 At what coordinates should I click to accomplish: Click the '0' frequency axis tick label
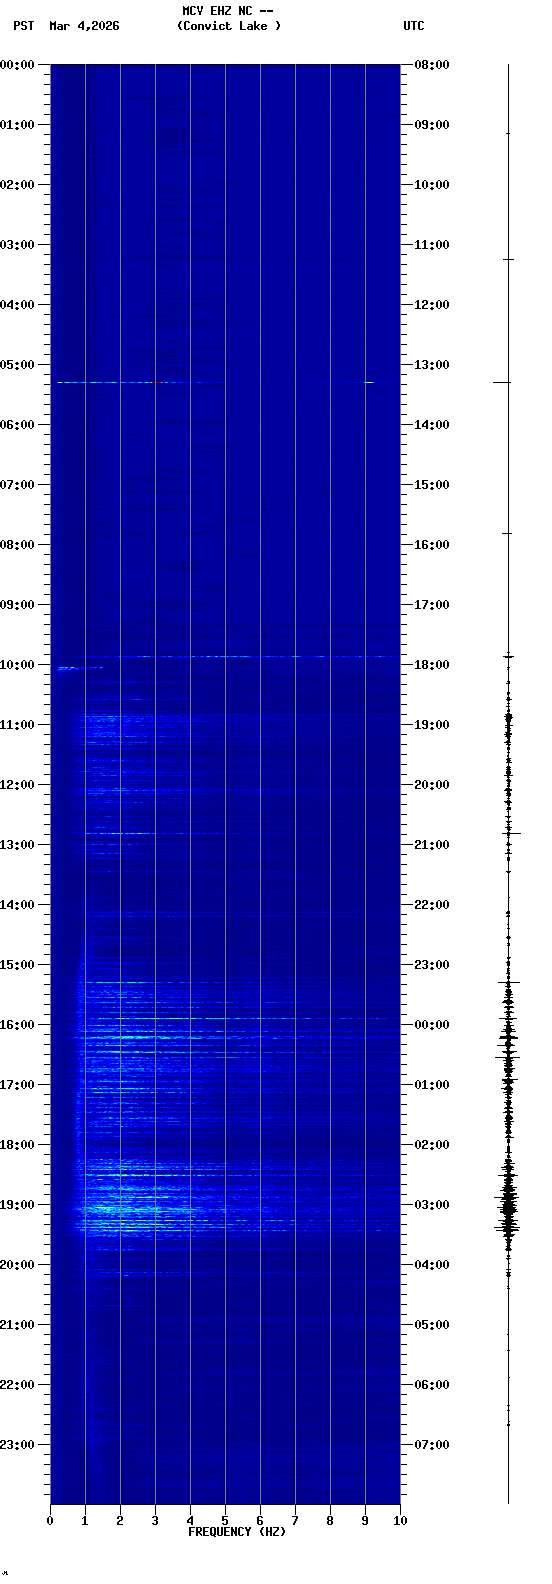50,1521
